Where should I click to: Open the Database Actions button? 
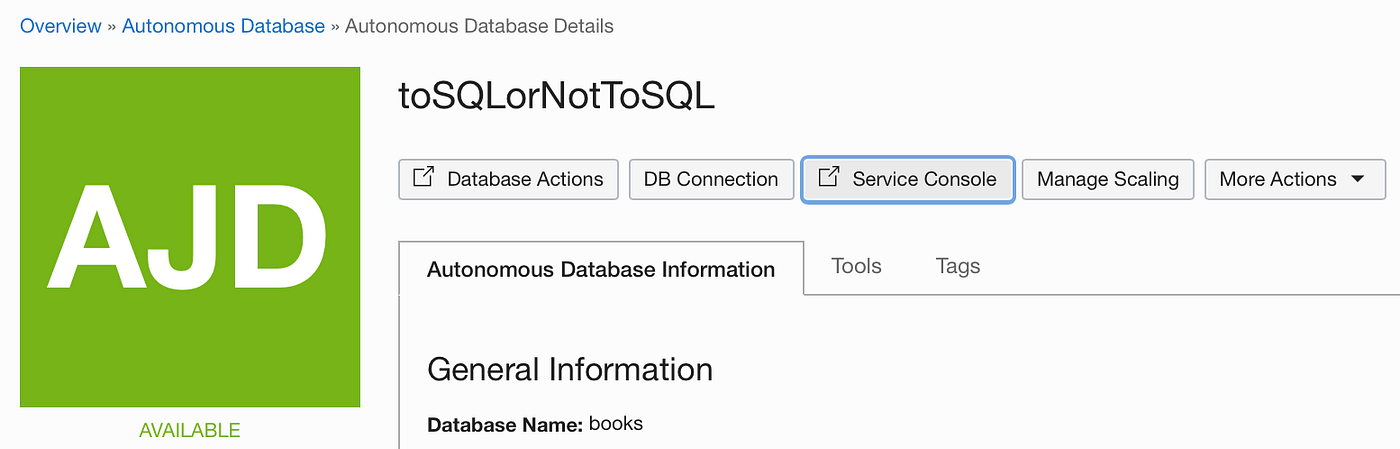tap(509, 180)
